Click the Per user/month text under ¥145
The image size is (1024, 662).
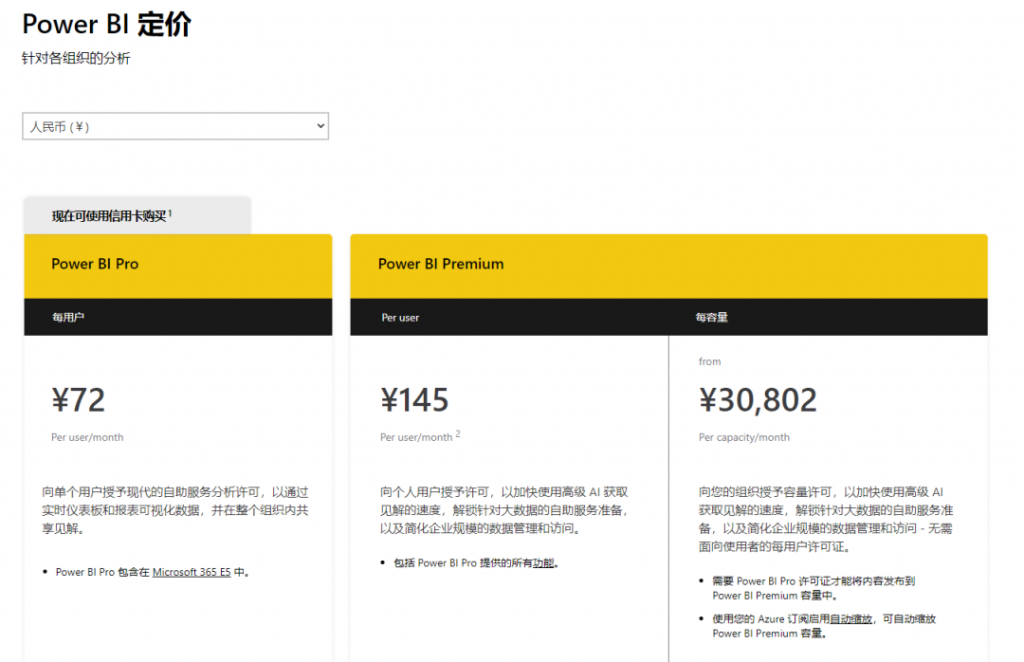(x=416, y=437)
